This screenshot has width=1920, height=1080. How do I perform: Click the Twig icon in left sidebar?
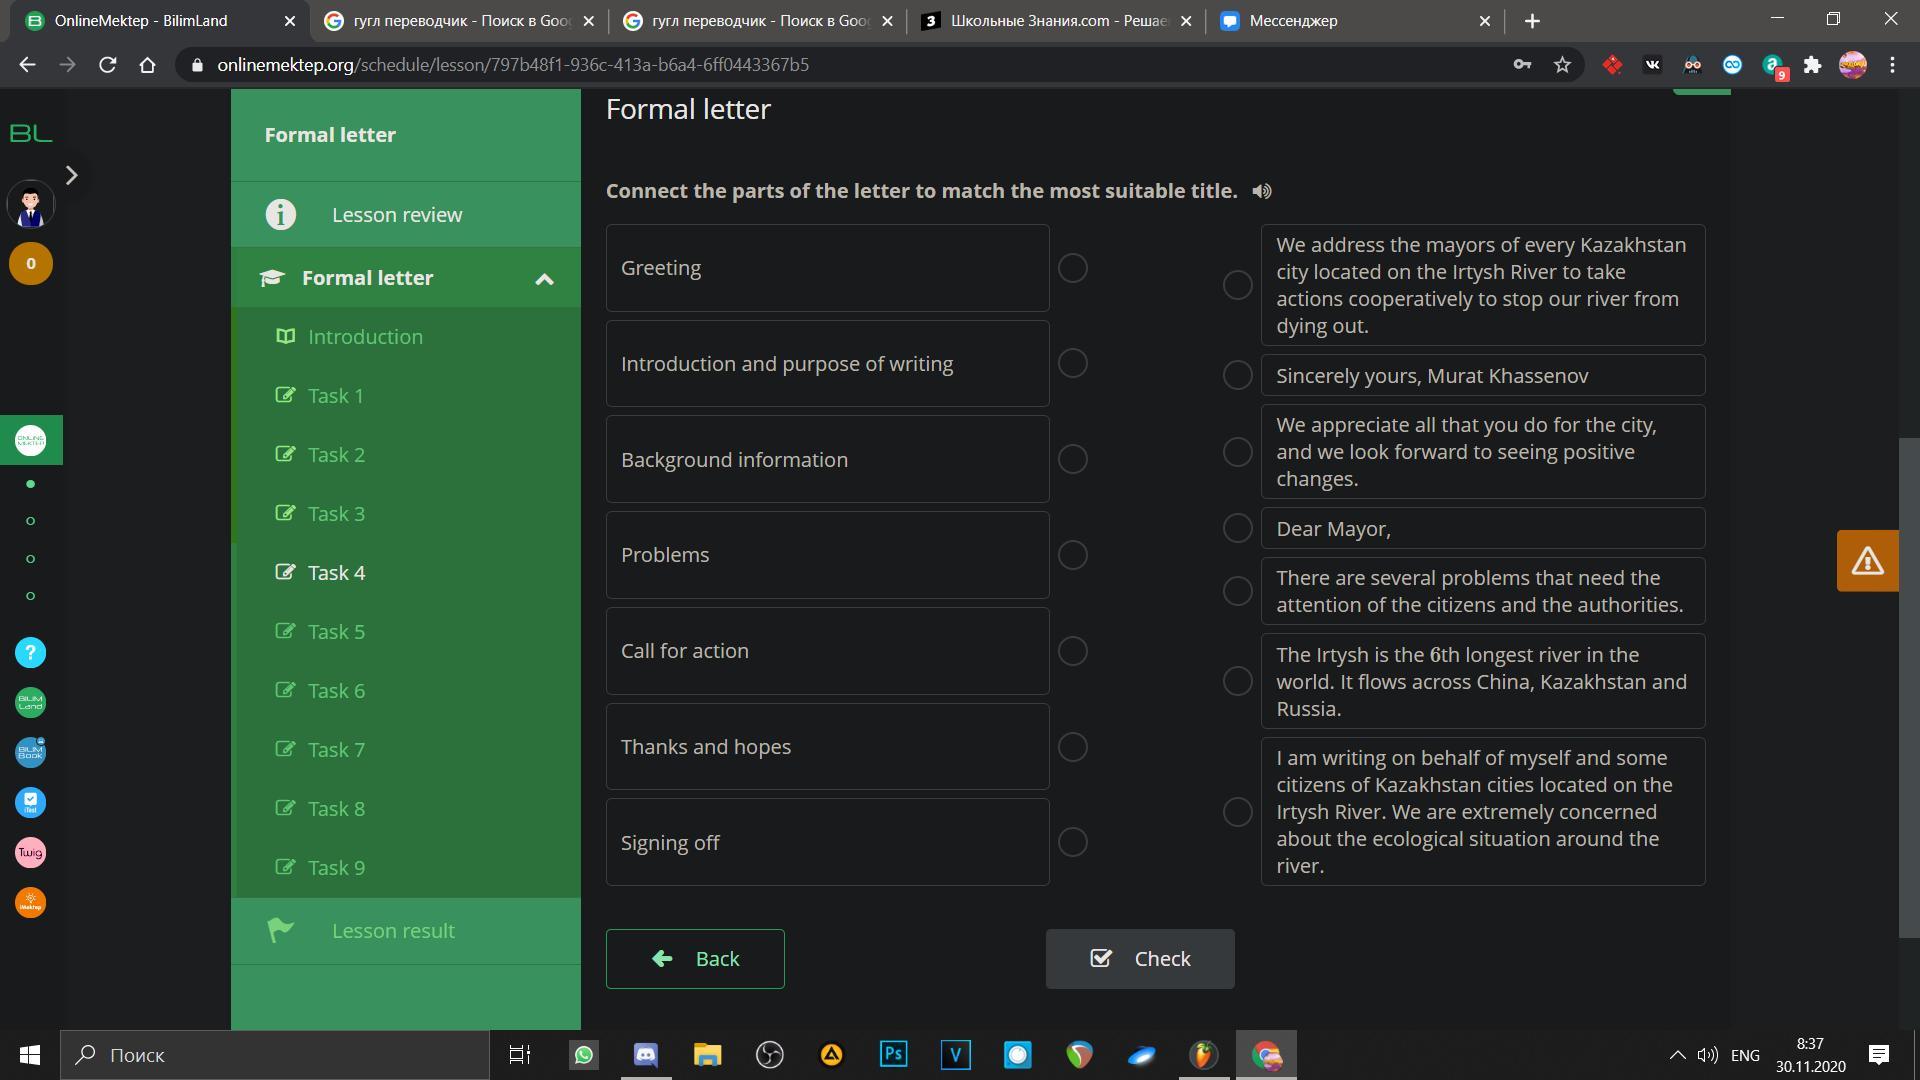point(30,853)
